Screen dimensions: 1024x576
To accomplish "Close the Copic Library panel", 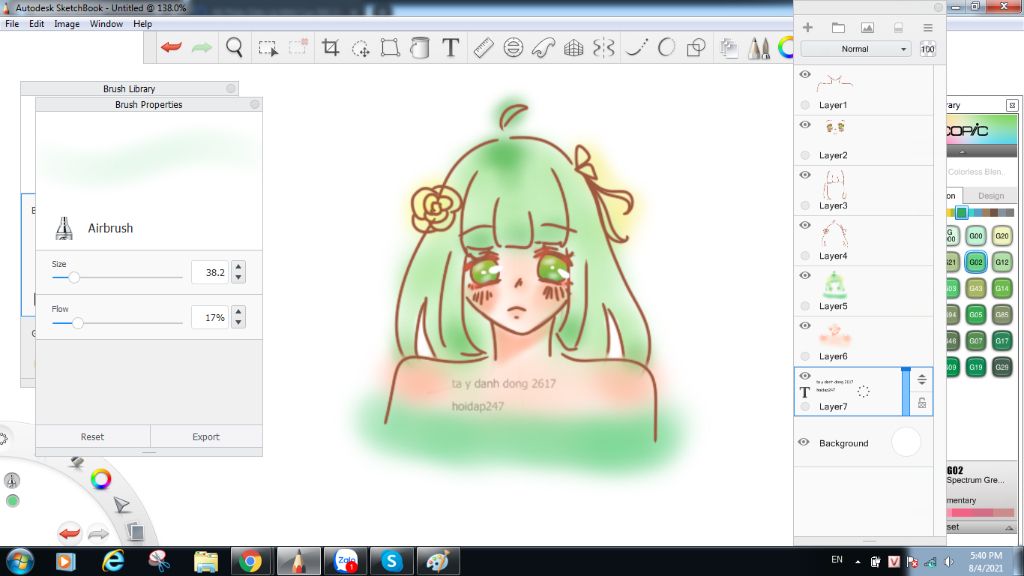I will 1012,105.
